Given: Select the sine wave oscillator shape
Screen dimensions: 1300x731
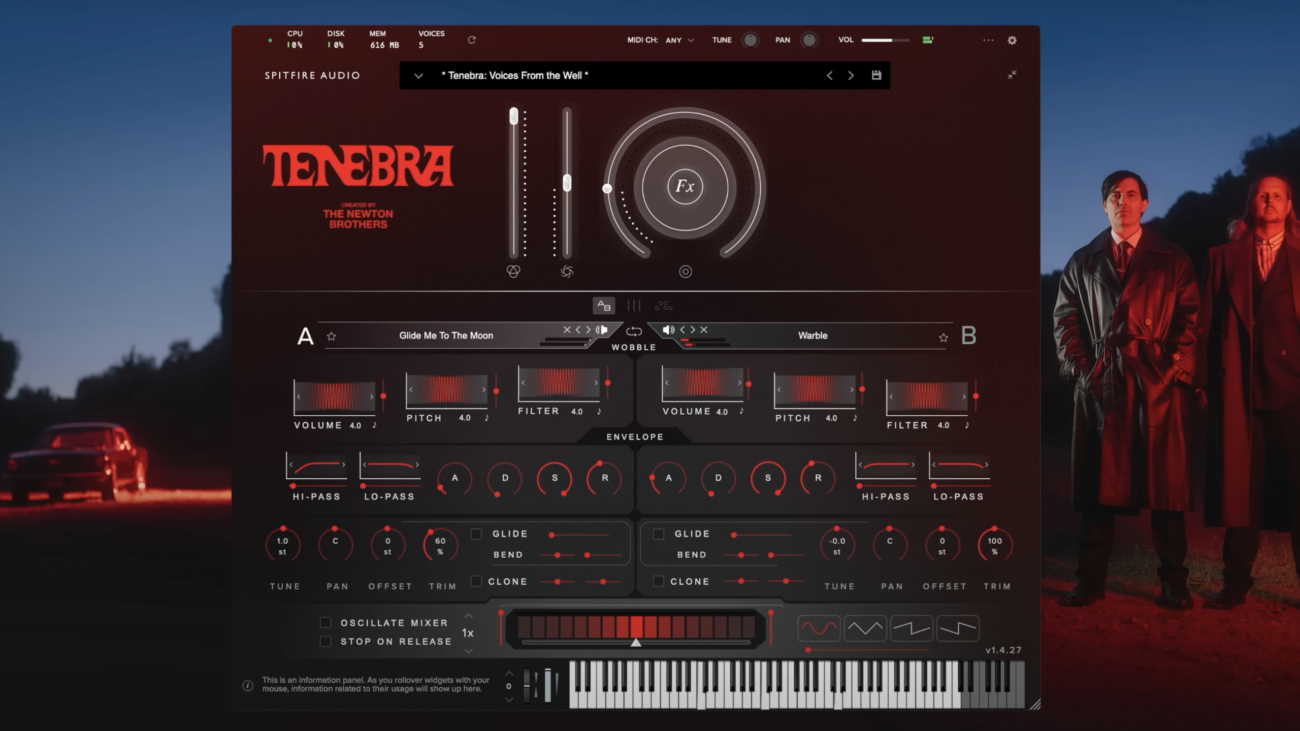Looking at the screenshot, I should pyautogui.click(x=819, y=628).
